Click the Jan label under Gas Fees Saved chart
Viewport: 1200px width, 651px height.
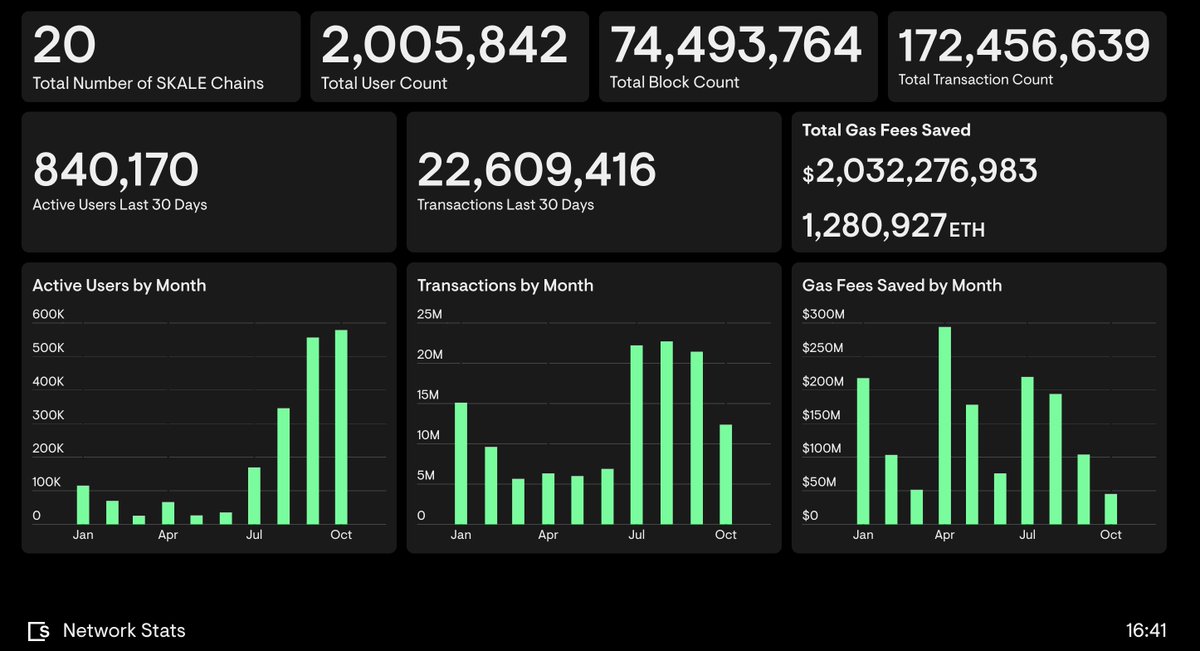863,535
